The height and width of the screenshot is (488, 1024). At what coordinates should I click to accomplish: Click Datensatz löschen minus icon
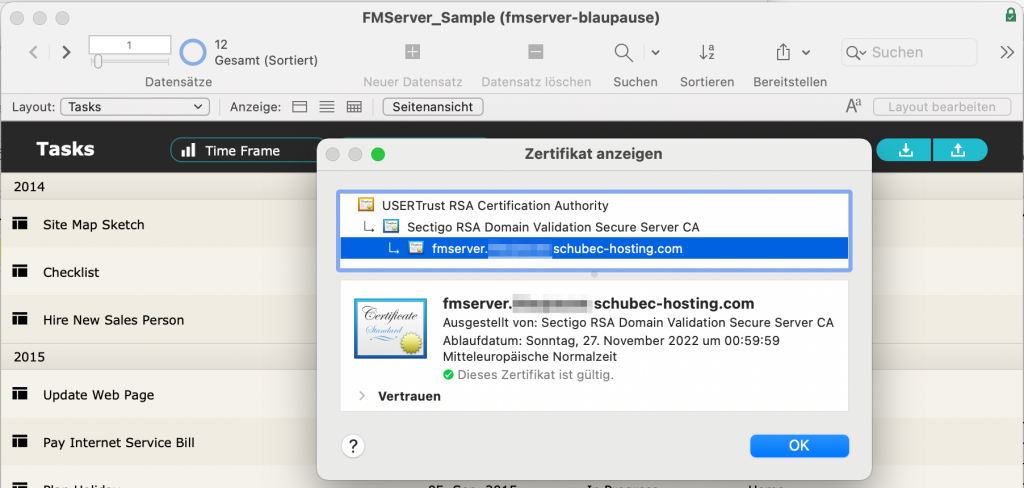[536, 52]
